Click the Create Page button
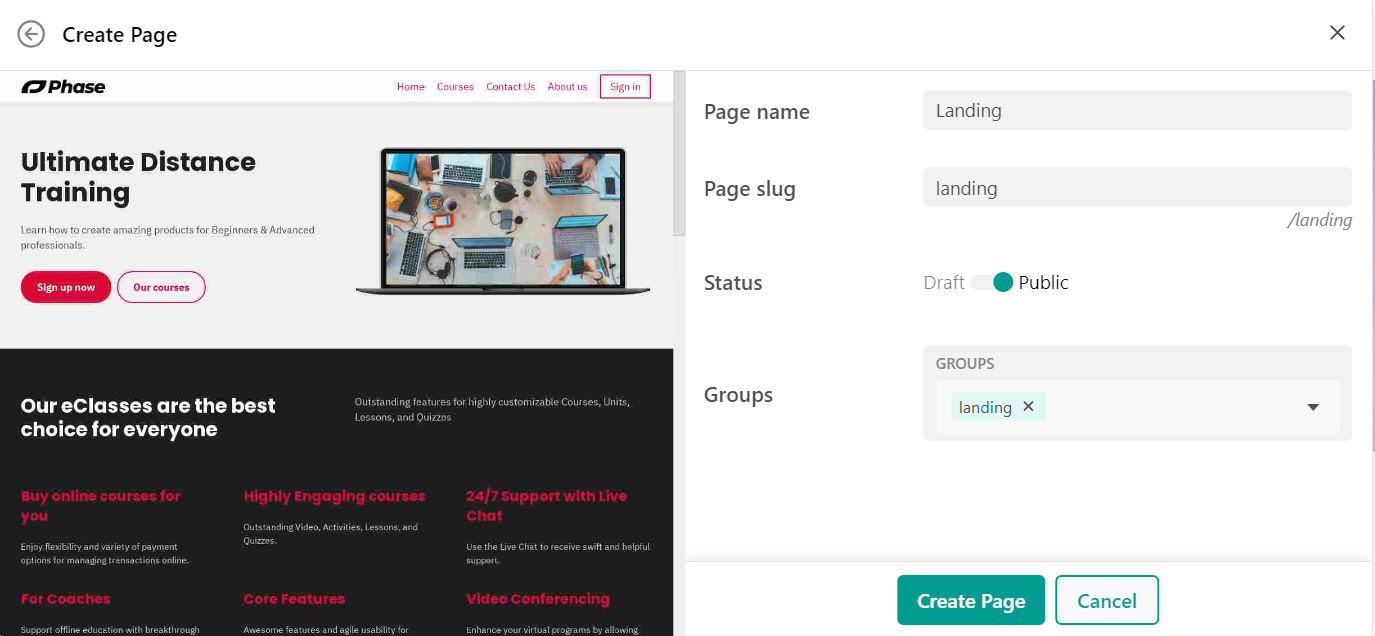Screen dimensions: 1375x636 (x=971, y=601)
